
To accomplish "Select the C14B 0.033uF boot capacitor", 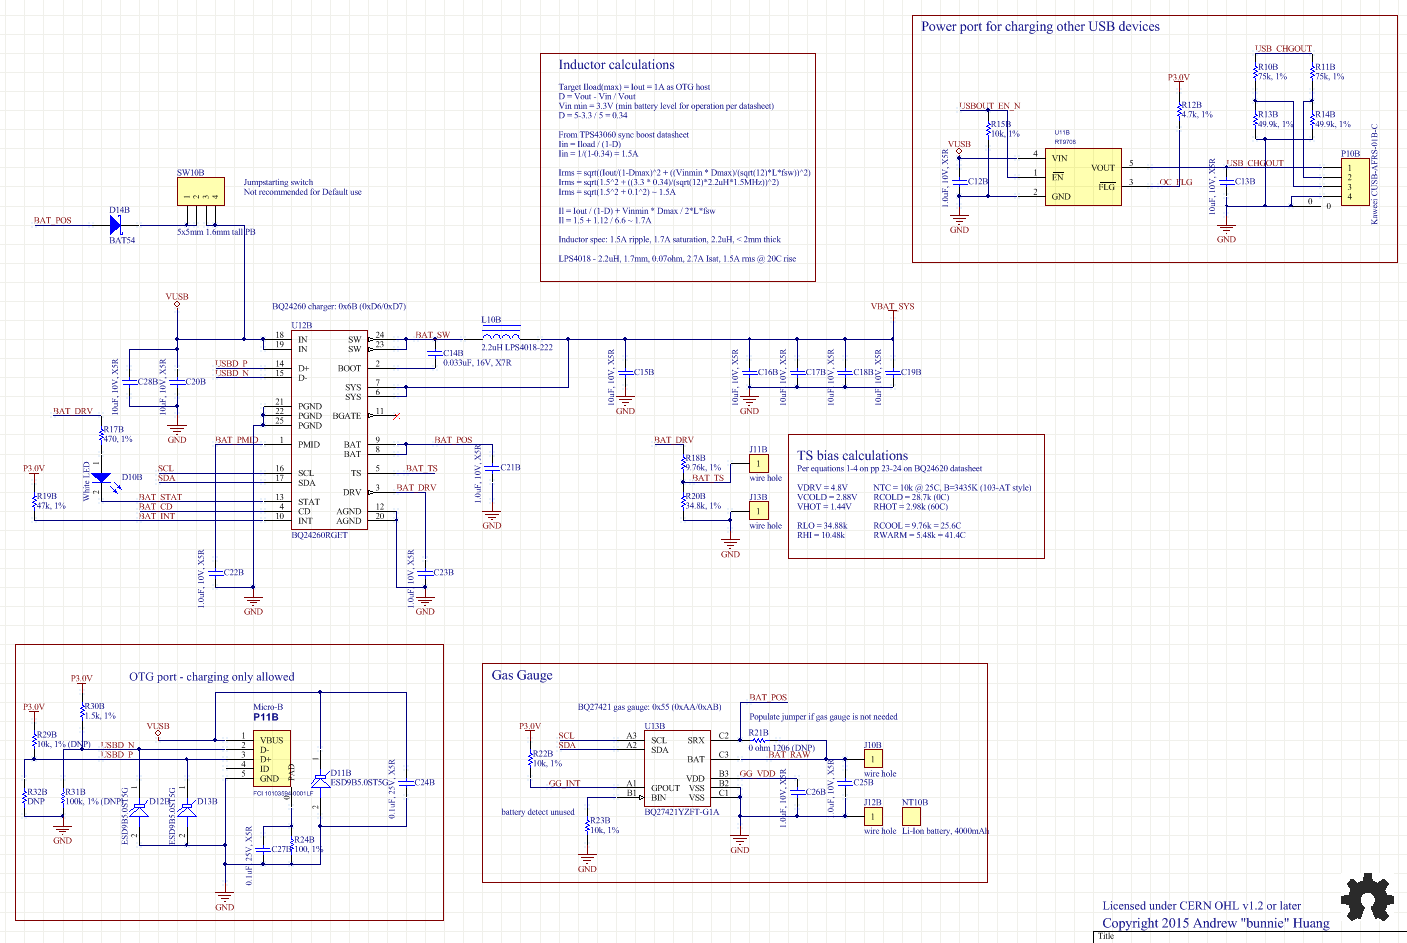I will tap(434, 353).
